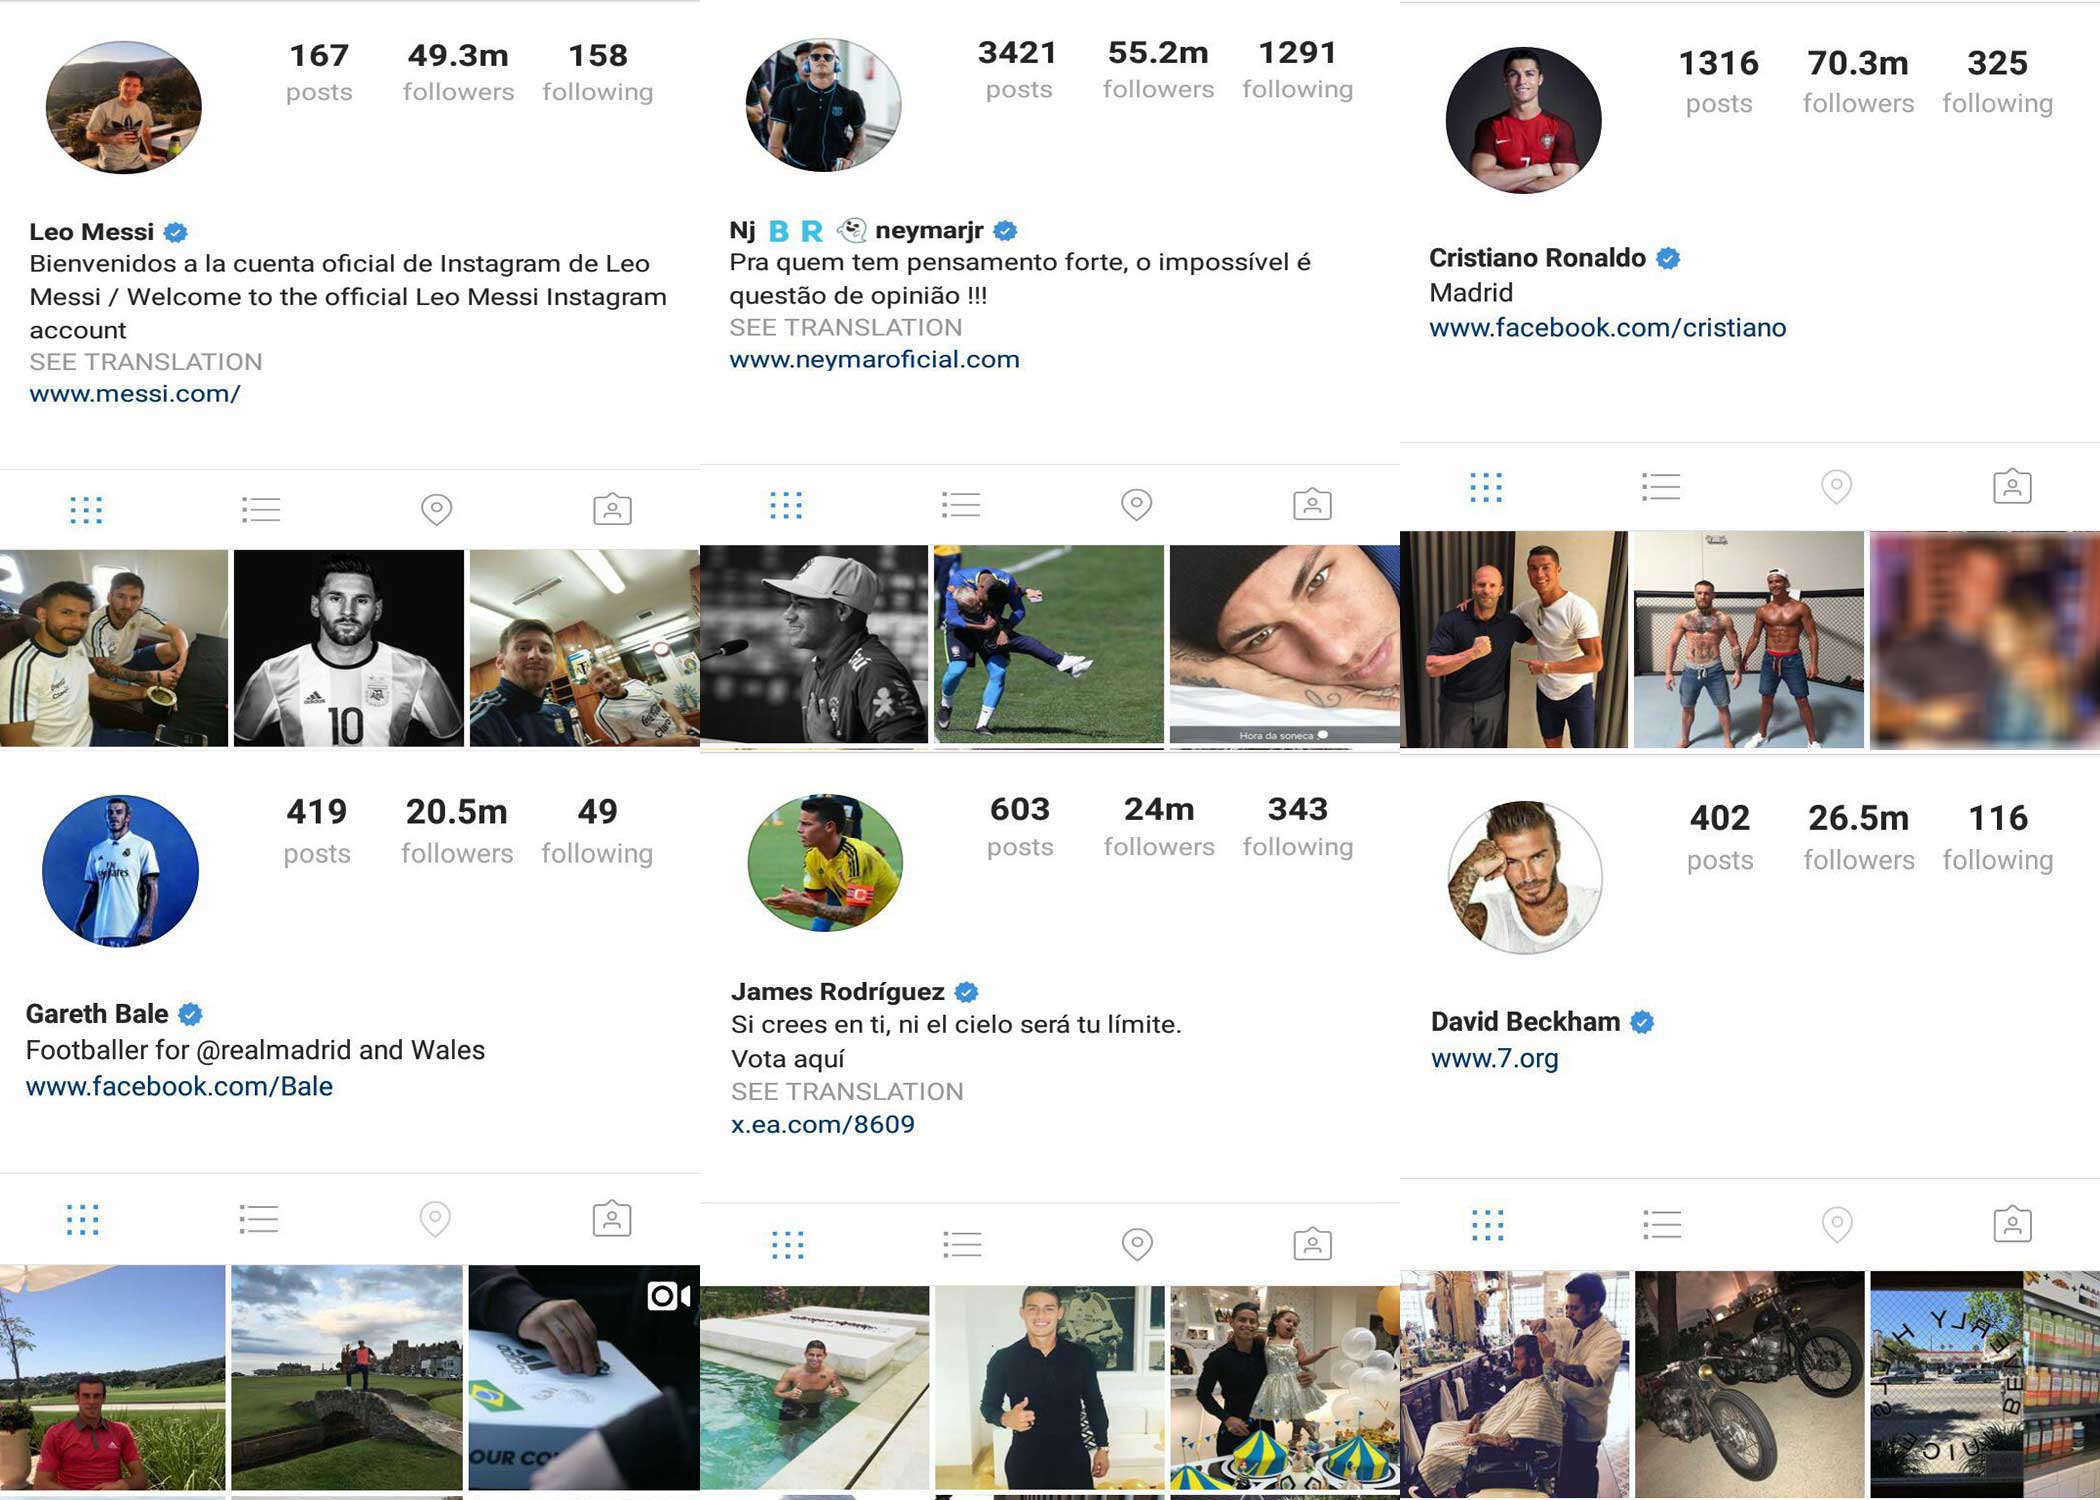Open list view on James Rodríguez's profile
Viewport: 2100px width, 1500px height.
pyautogui.click(x=962, y=1244)
